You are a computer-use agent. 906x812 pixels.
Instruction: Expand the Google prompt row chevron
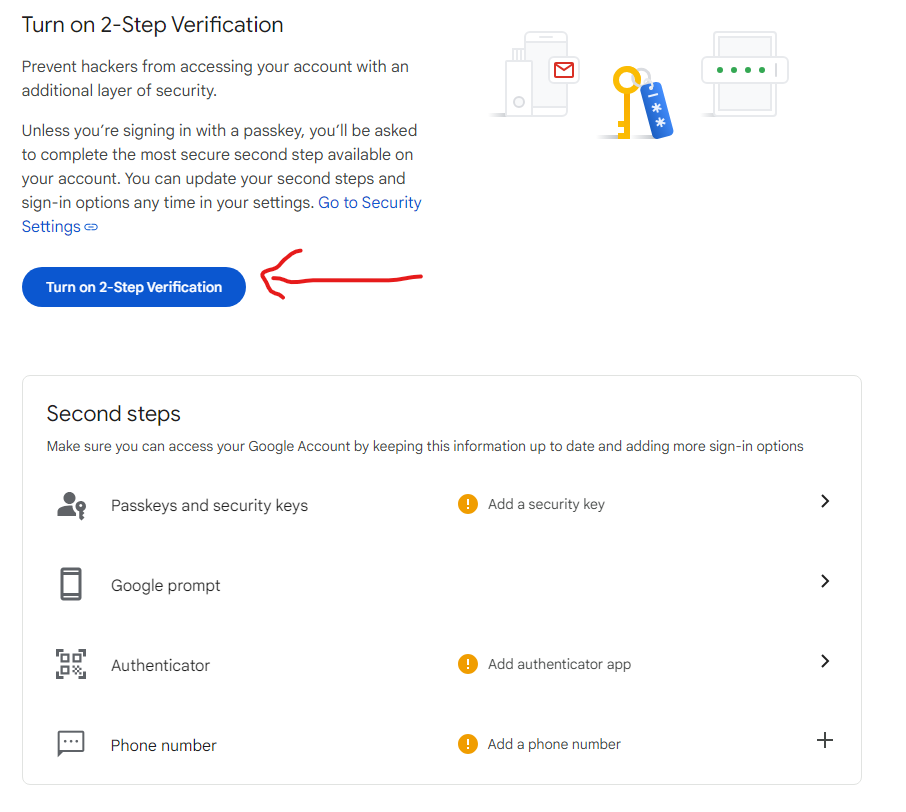coord(825,581)
